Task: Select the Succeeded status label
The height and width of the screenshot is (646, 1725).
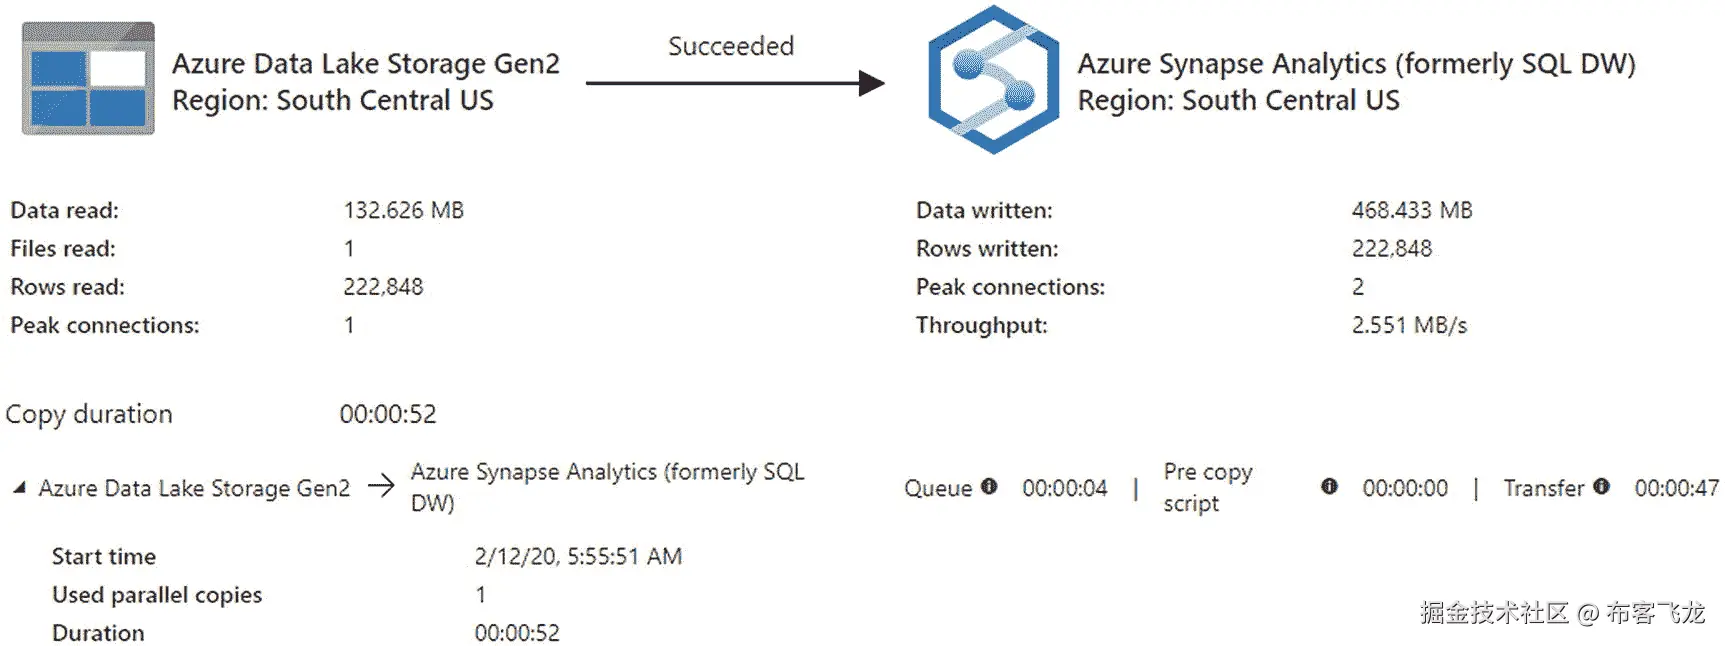Action: coord(731,46)
